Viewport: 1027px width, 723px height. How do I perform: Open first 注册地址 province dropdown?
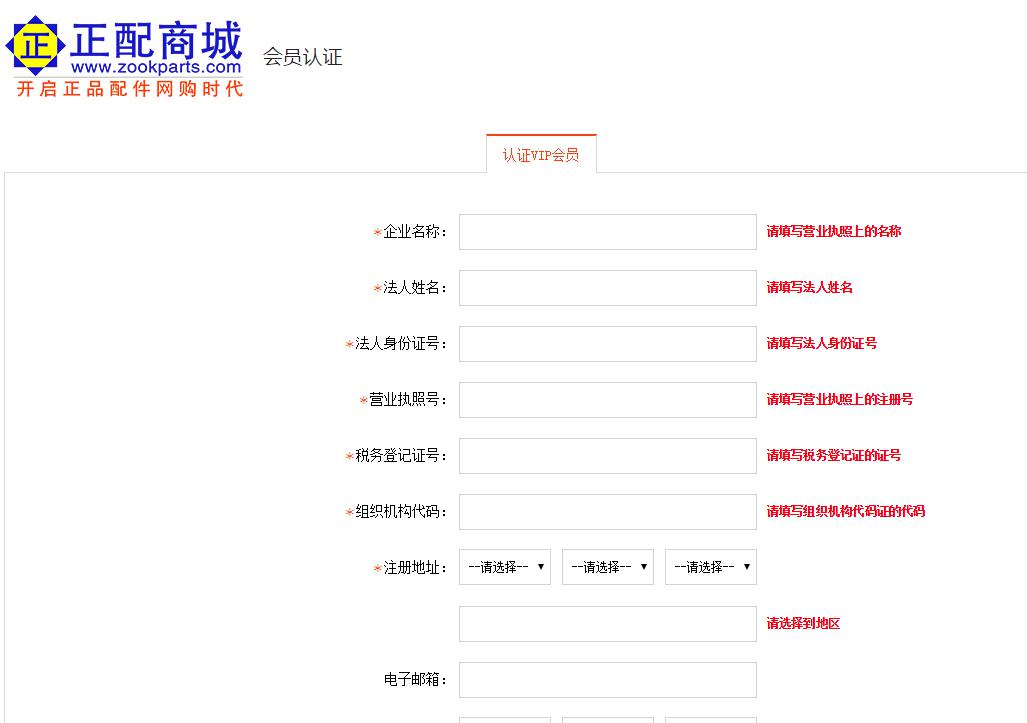[x=505, y=567]
